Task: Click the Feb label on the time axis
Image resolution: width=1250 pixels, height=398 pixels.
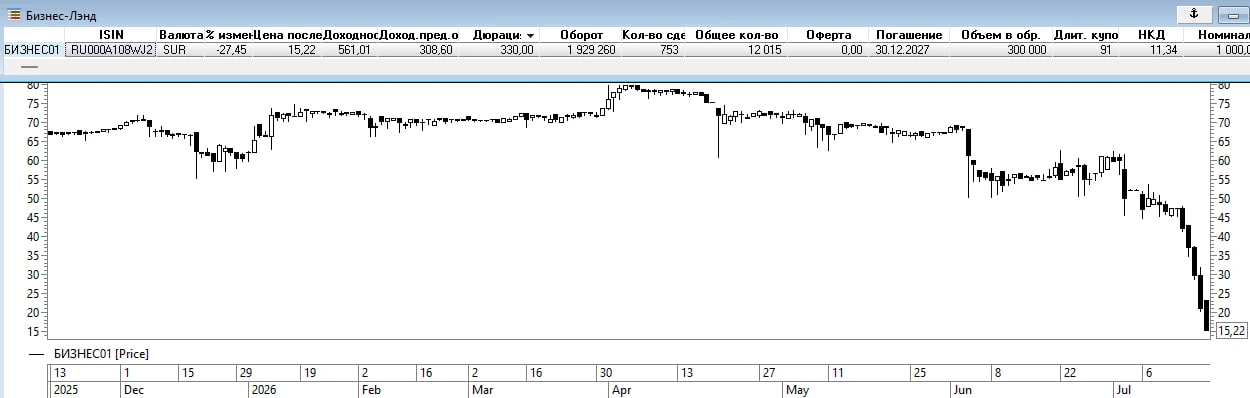Action: click(x=370, y=389)
